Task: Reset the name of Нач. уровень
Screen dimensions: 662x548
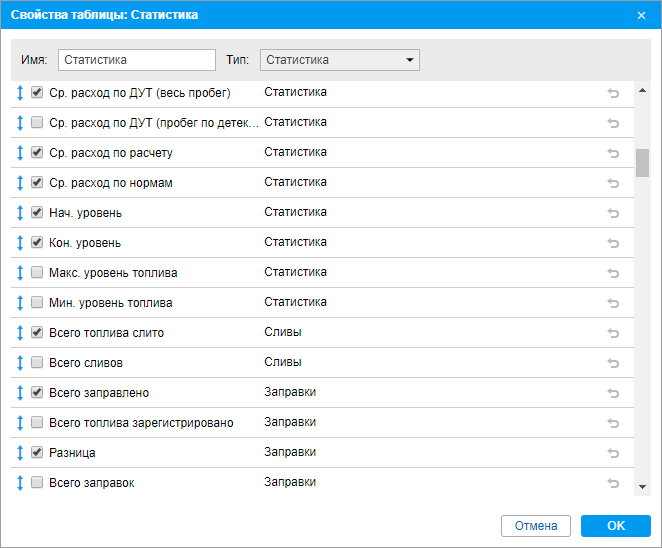Action: [x=613, y=213]
